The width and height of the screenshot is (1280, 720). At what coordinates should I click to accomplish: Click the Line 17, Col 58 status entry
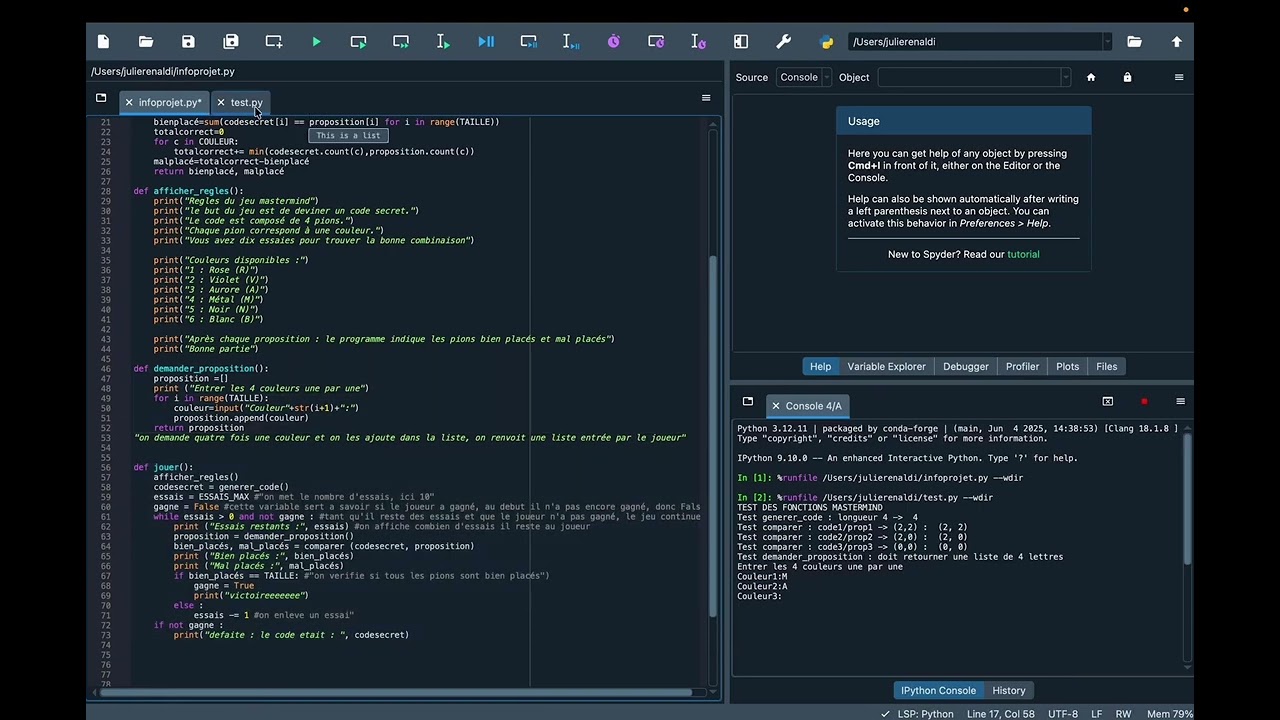tap(1001, 714)
